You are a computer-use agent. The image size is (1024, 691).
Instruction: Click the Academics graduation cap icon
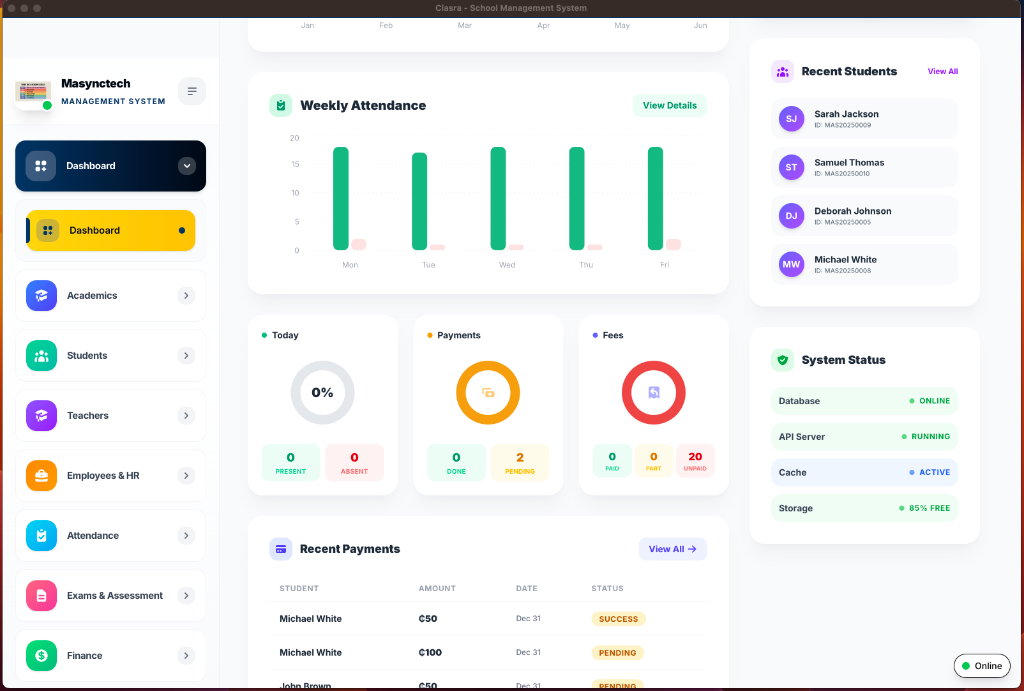coord(40,295)
